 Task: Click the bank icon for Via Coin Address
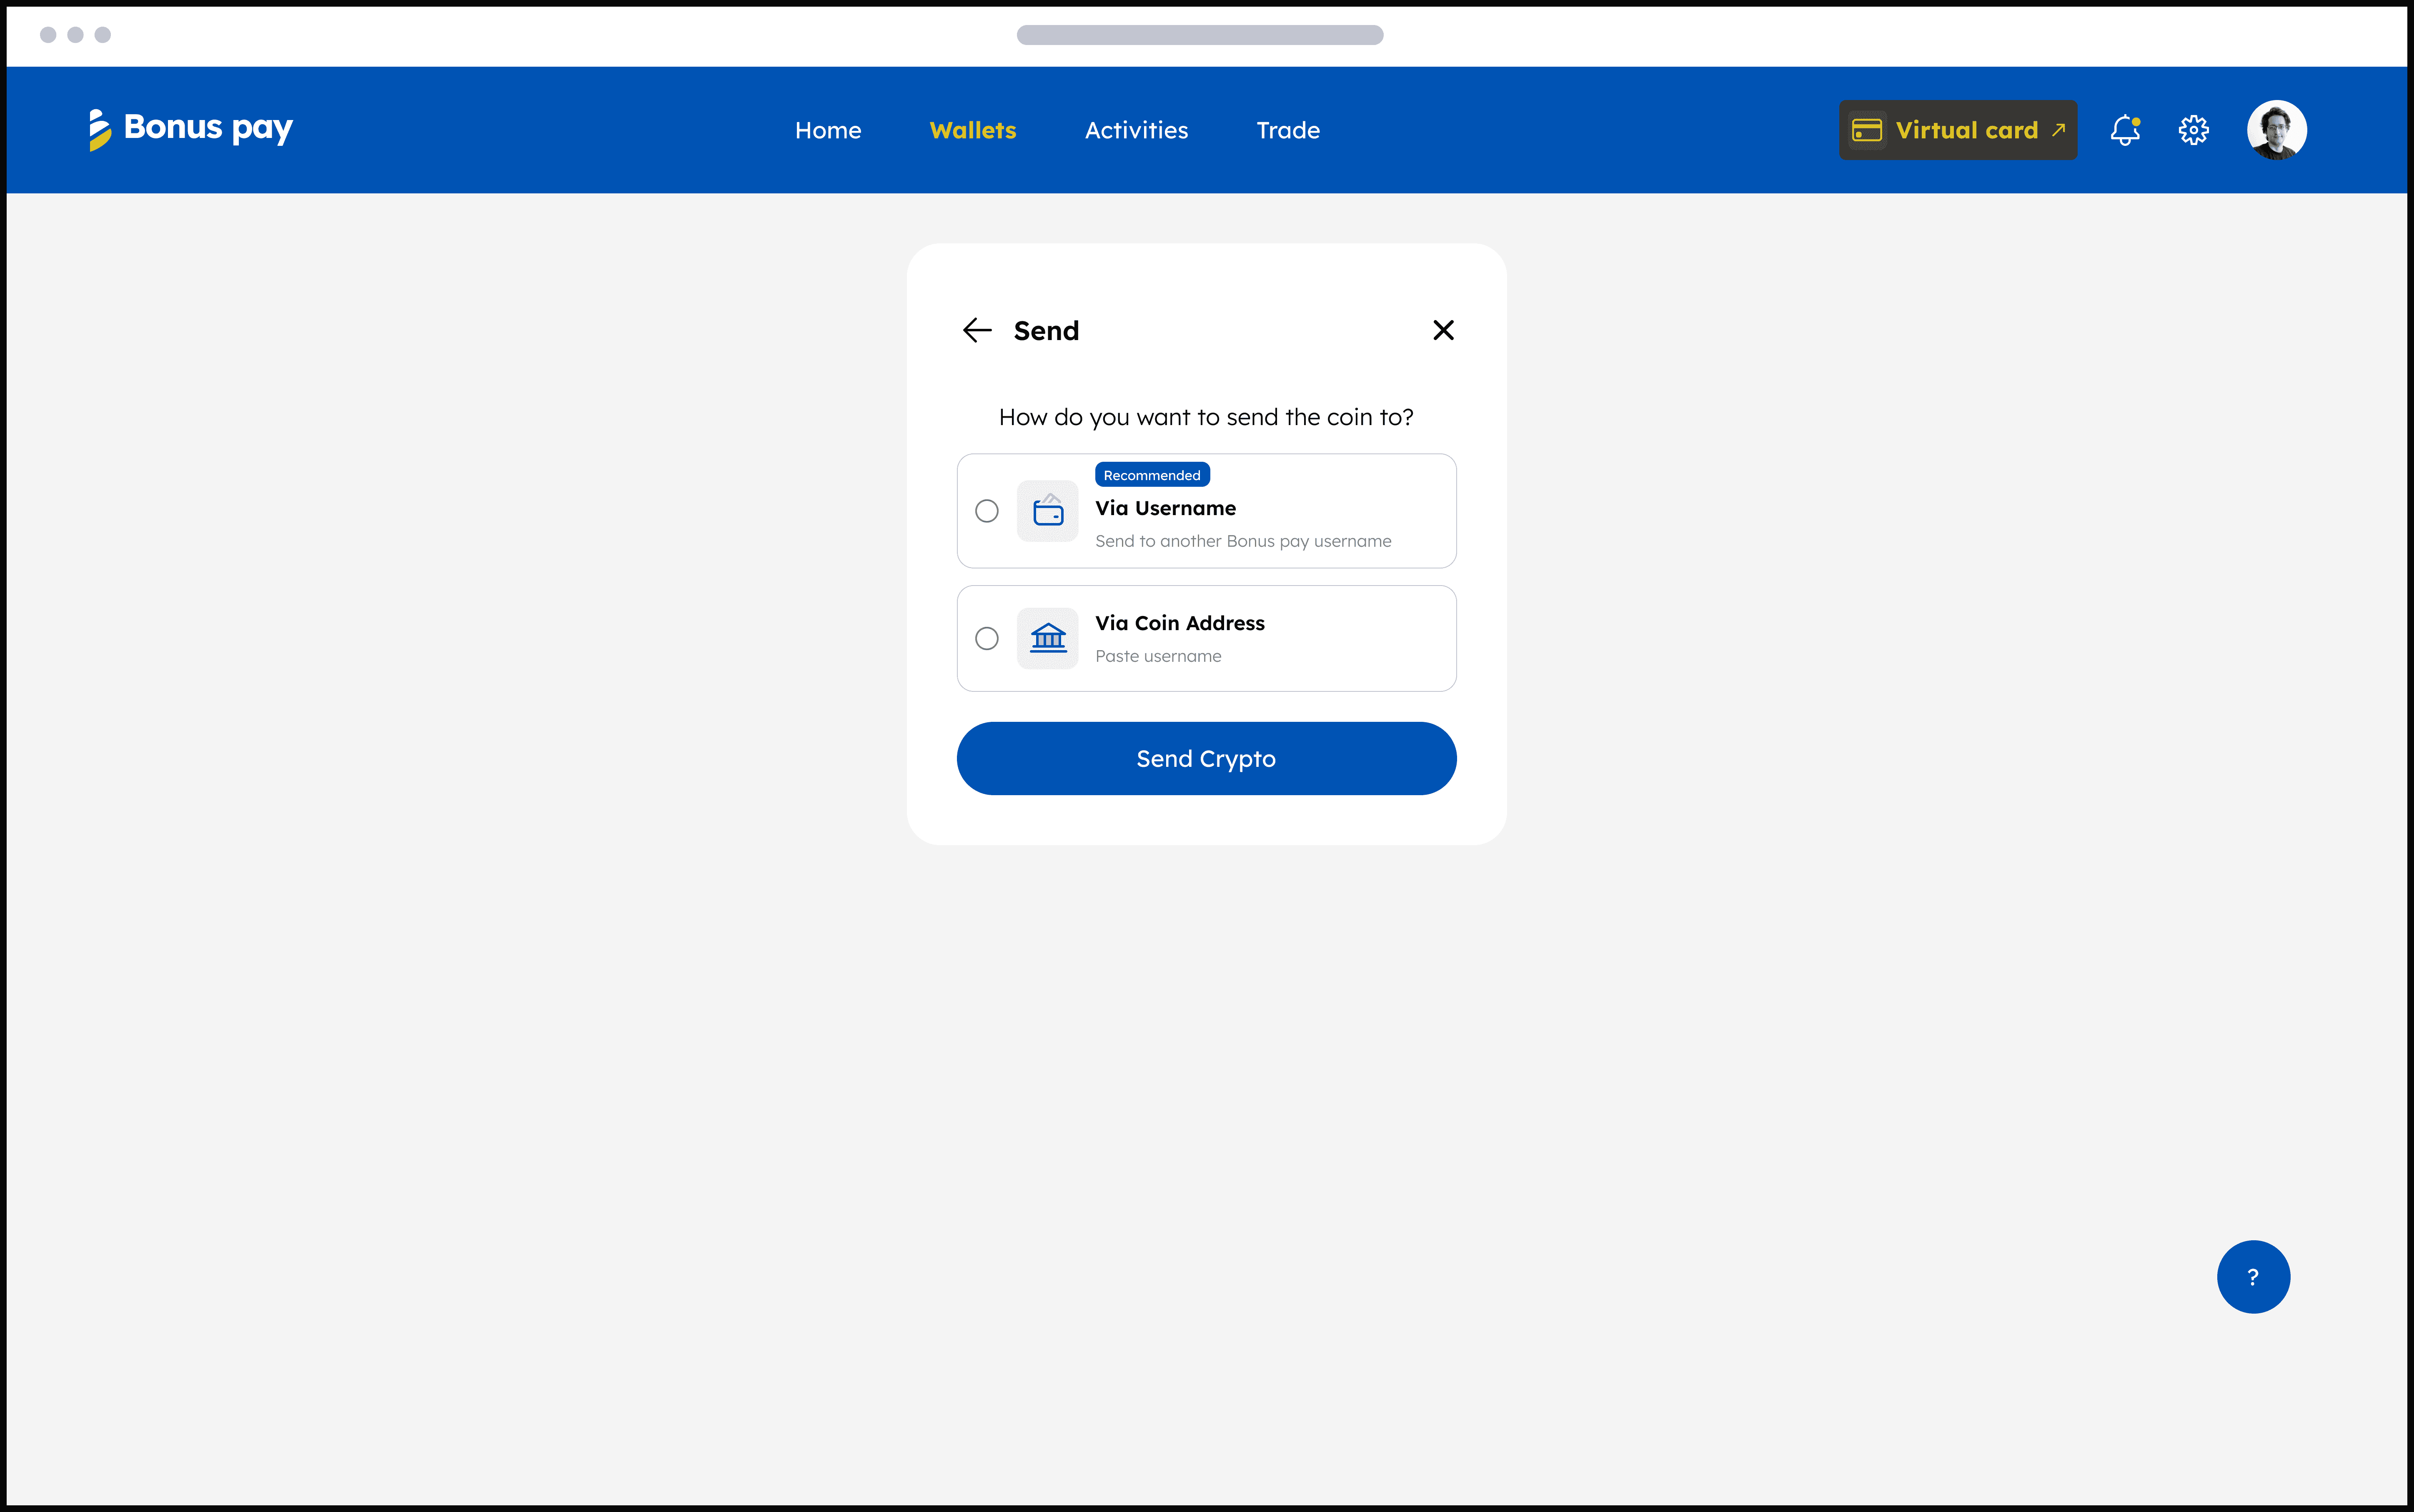pyautogui.click(x=1048, y=638)
